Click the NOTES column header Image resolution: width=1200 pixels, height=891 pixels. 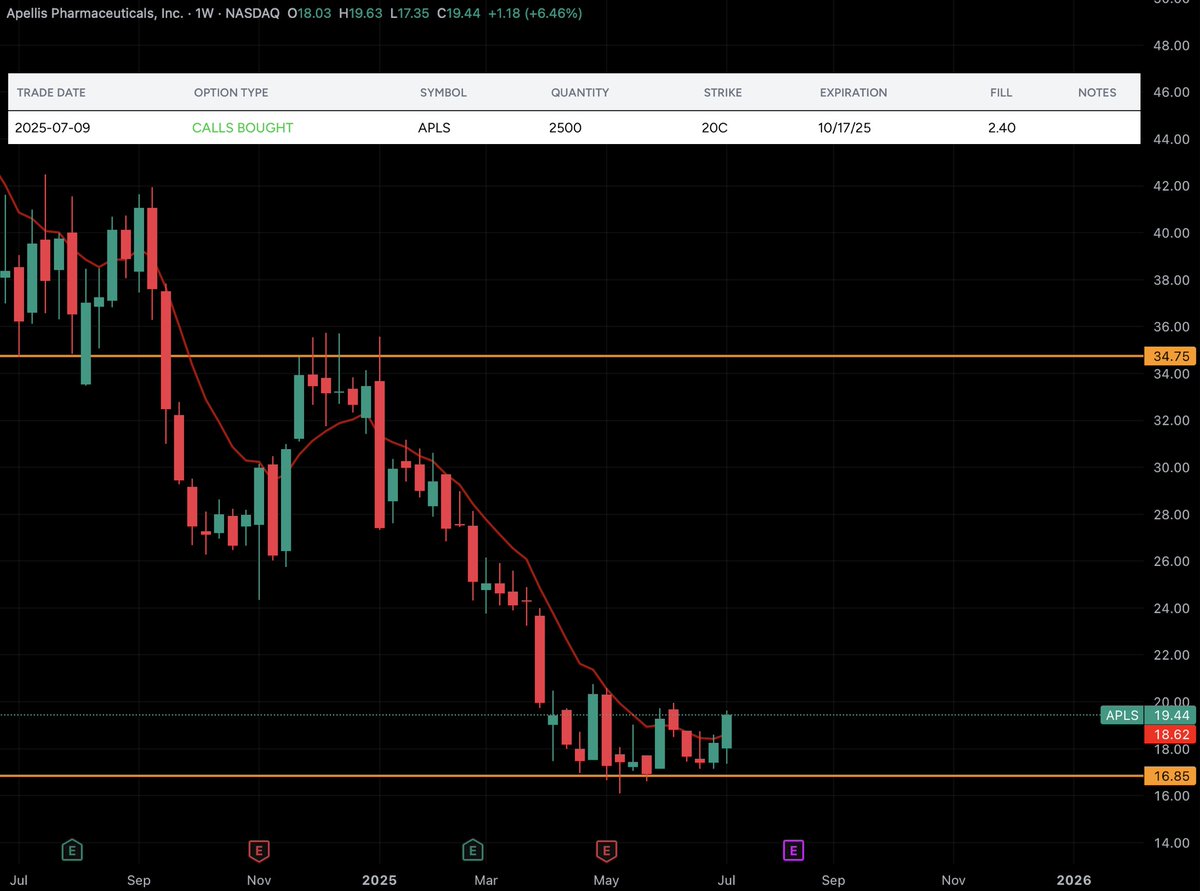click(x=1097, y=92)
